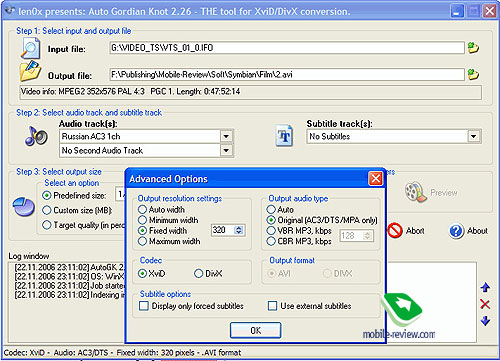
Task: Enable Use external subtitles
Action: coord(272,306)
